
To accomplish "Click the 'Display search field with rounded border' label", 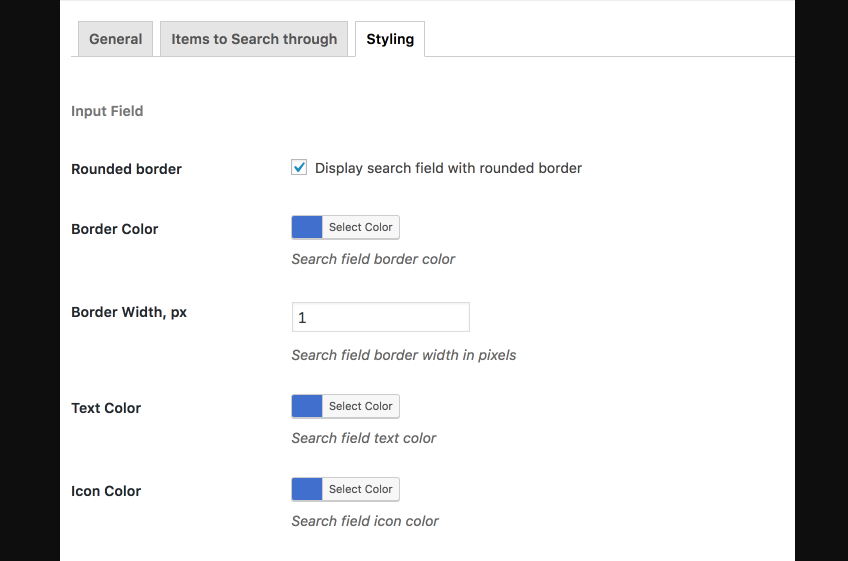I will pos(448,168).
